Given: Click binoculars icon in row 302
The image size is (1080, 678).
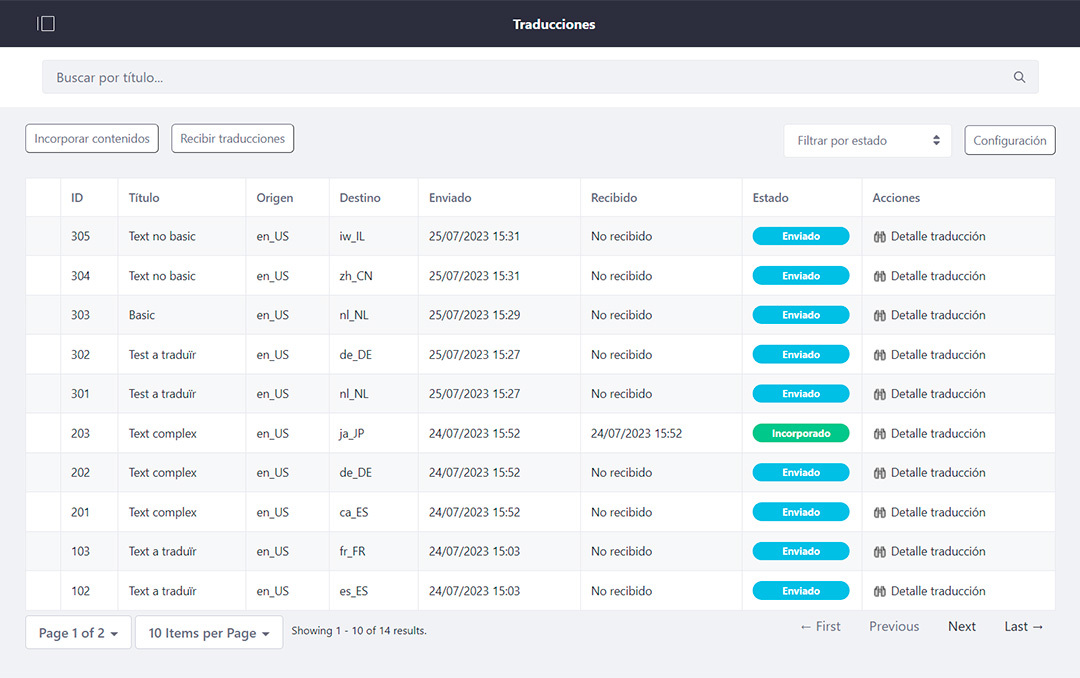Looking at the screenshot, I should [x=880, y=355].
